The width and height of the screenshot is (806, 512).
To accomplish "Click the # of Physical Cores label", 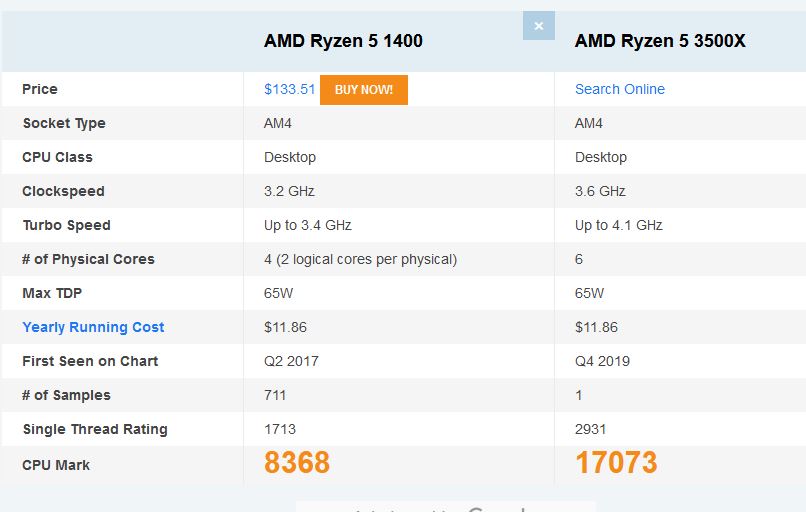I will pos(88,259).
